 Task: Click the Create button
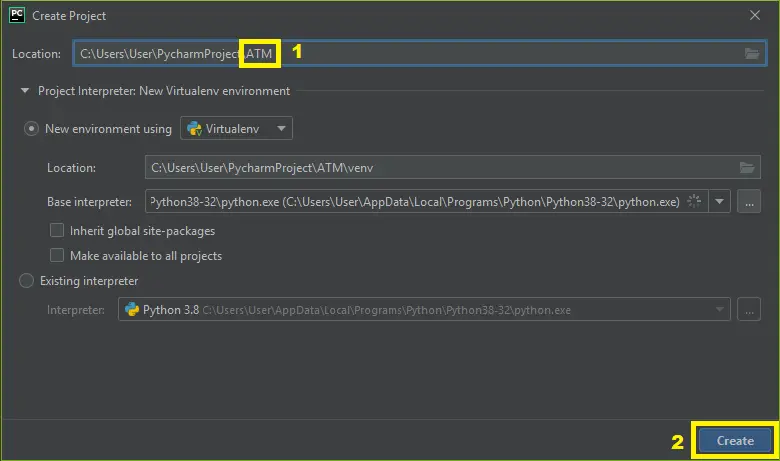(735, 441)
